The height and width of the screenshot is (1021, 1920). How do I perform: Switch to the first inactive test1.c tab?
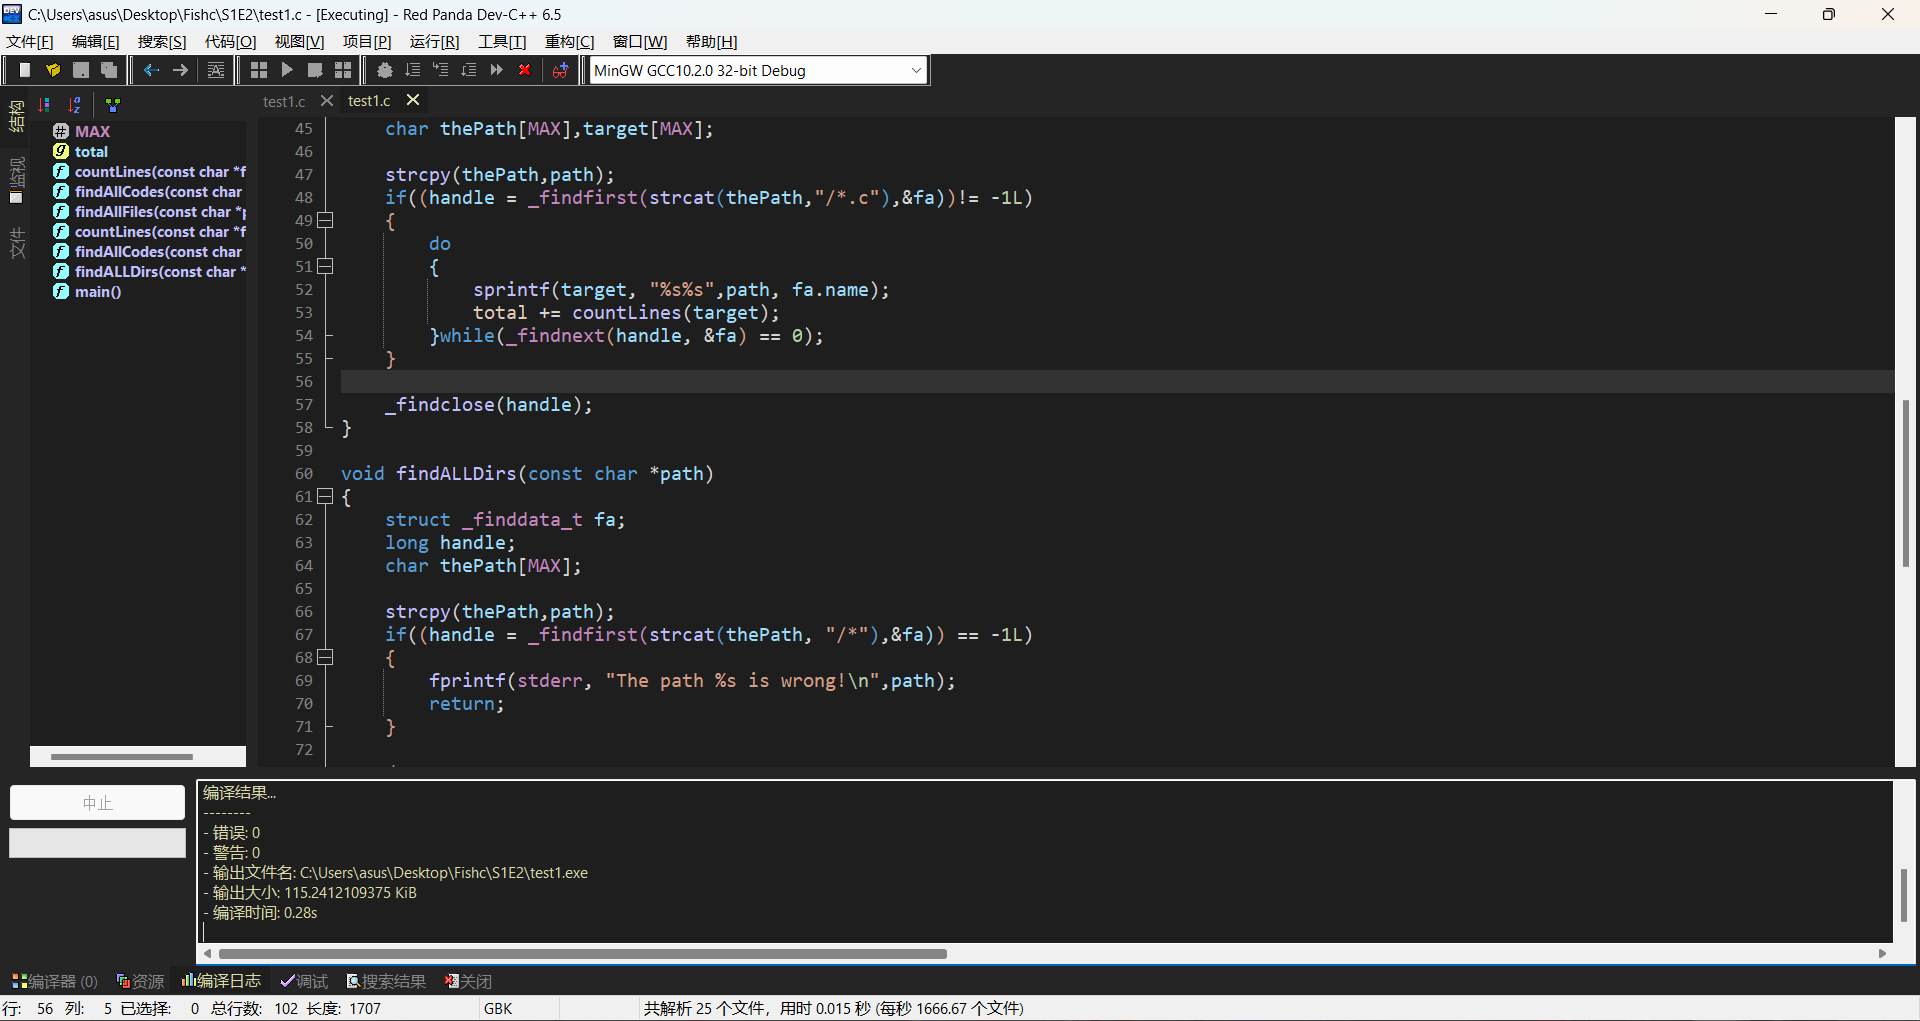284,102
